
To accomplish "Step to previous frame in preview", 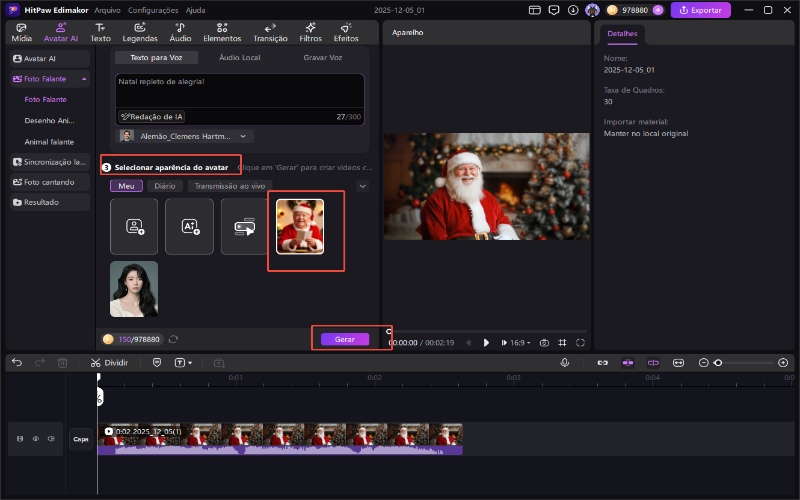I will pos(469,343).
